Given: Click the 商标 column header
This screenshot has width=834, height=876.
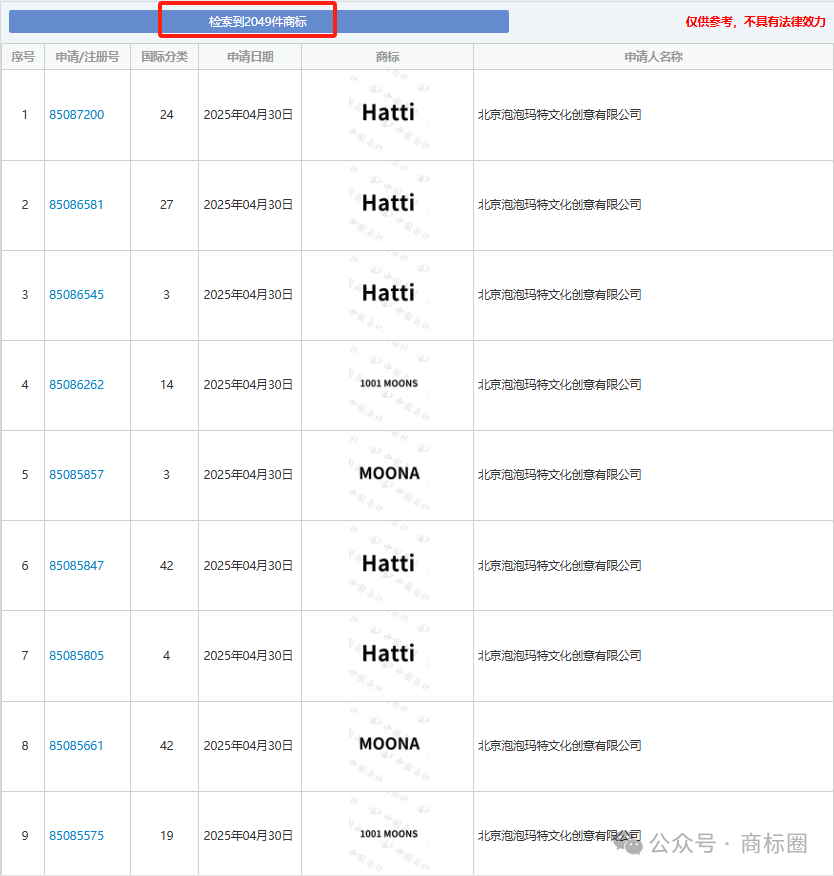Looking at the screenshot, I should (x=387, y=56).
